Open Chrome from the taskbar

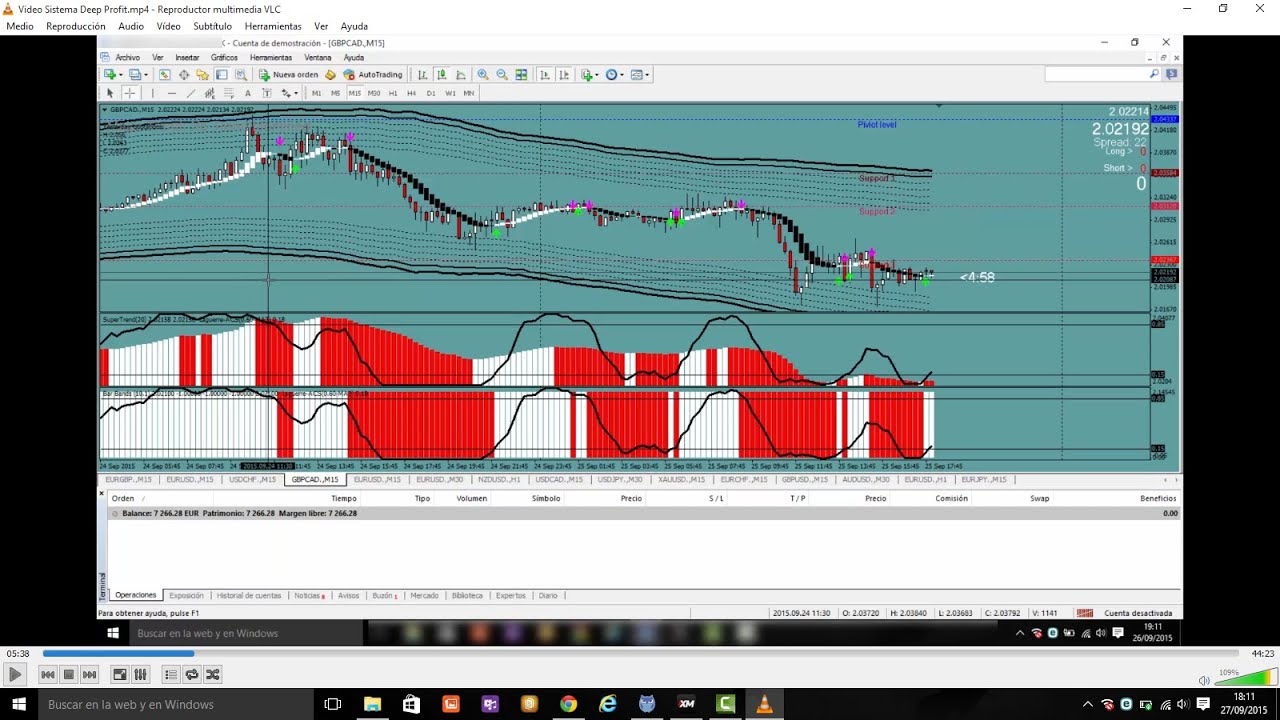click(568, 704)
